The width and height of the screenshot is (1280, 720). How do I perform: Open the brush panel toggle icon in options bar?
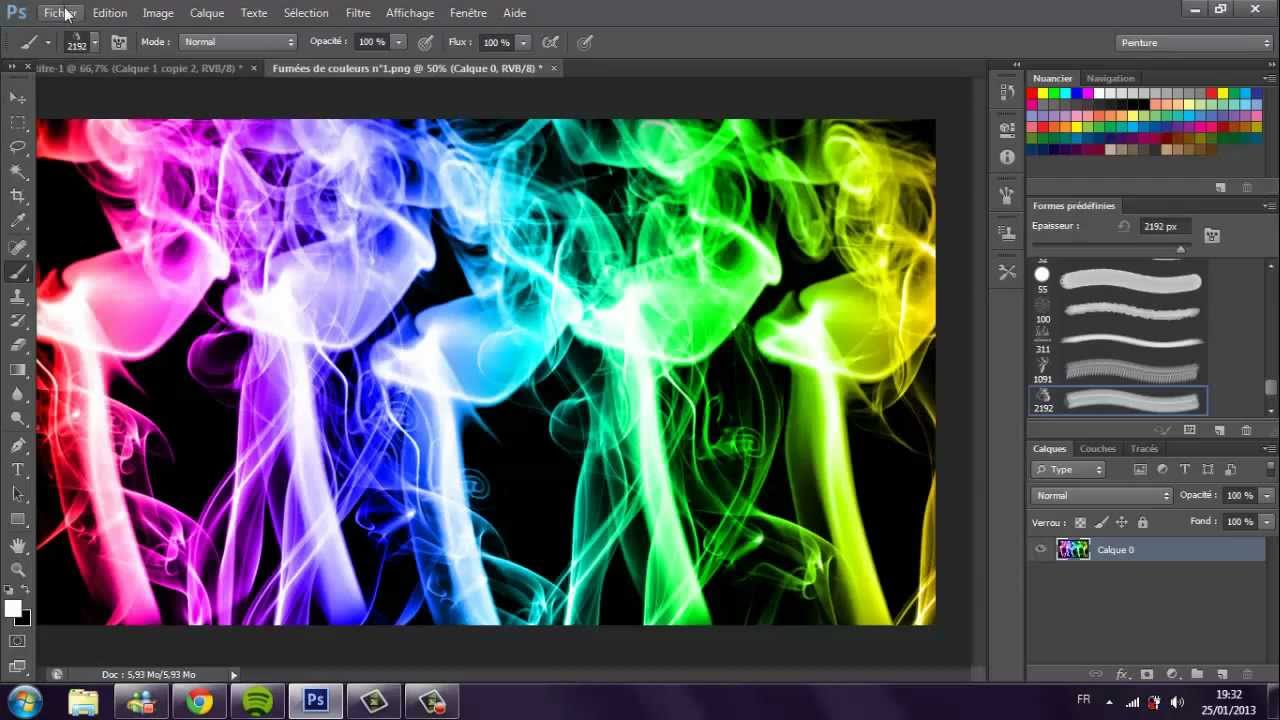(118, 42)
